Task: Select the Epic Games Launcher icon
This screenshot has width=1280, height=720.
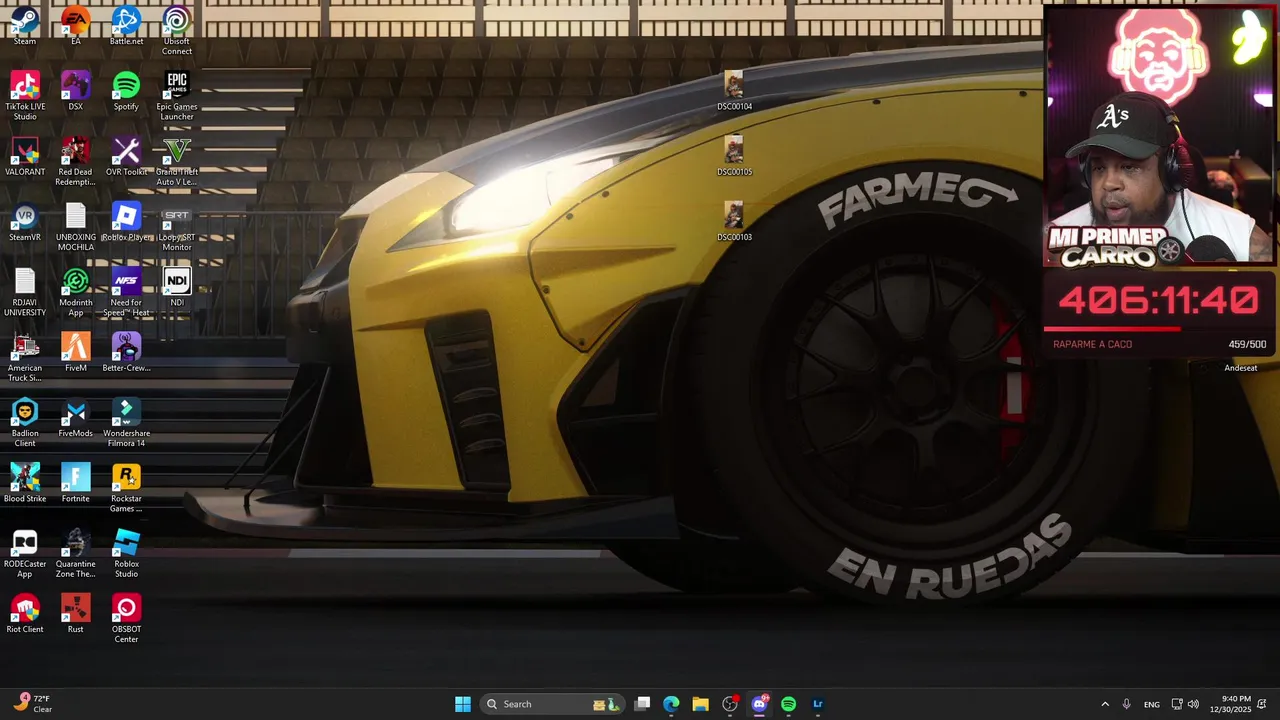Action: pos(177,97)
